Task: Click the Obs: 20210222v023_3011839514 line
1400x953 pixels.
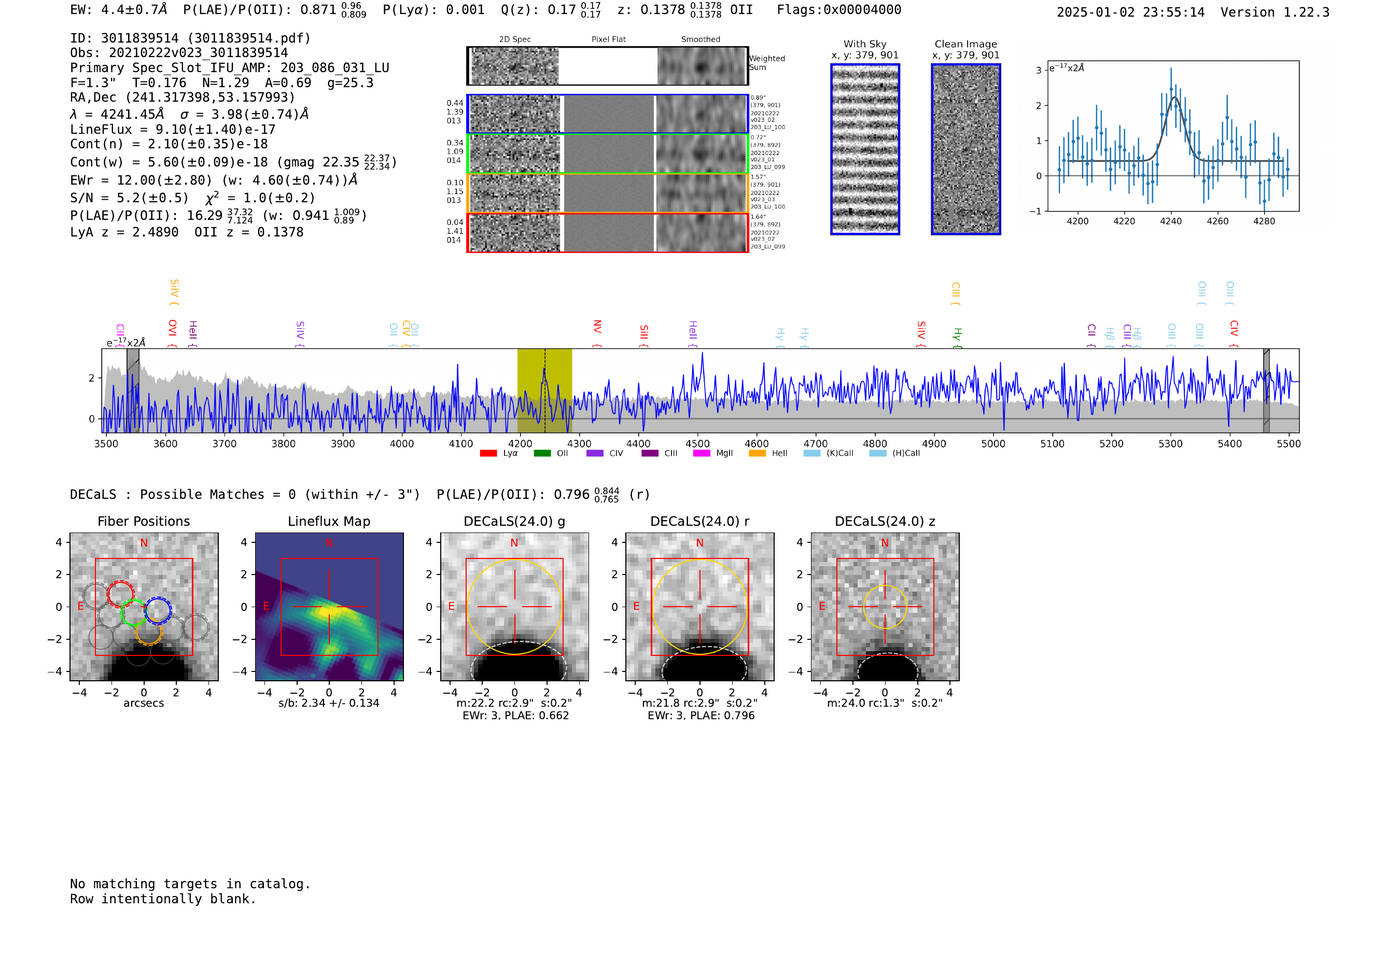Action: 179,53
